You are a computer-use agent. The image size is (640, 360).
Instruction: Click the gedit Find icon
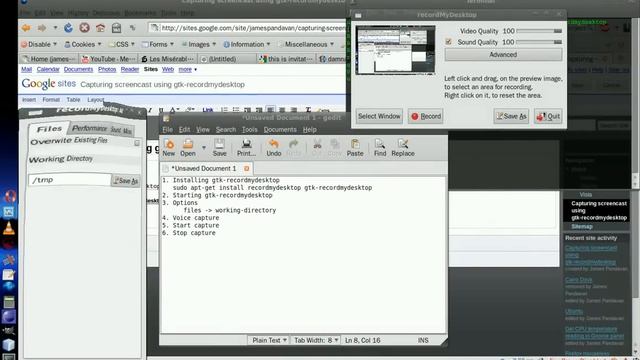click(x=380, y=144)
